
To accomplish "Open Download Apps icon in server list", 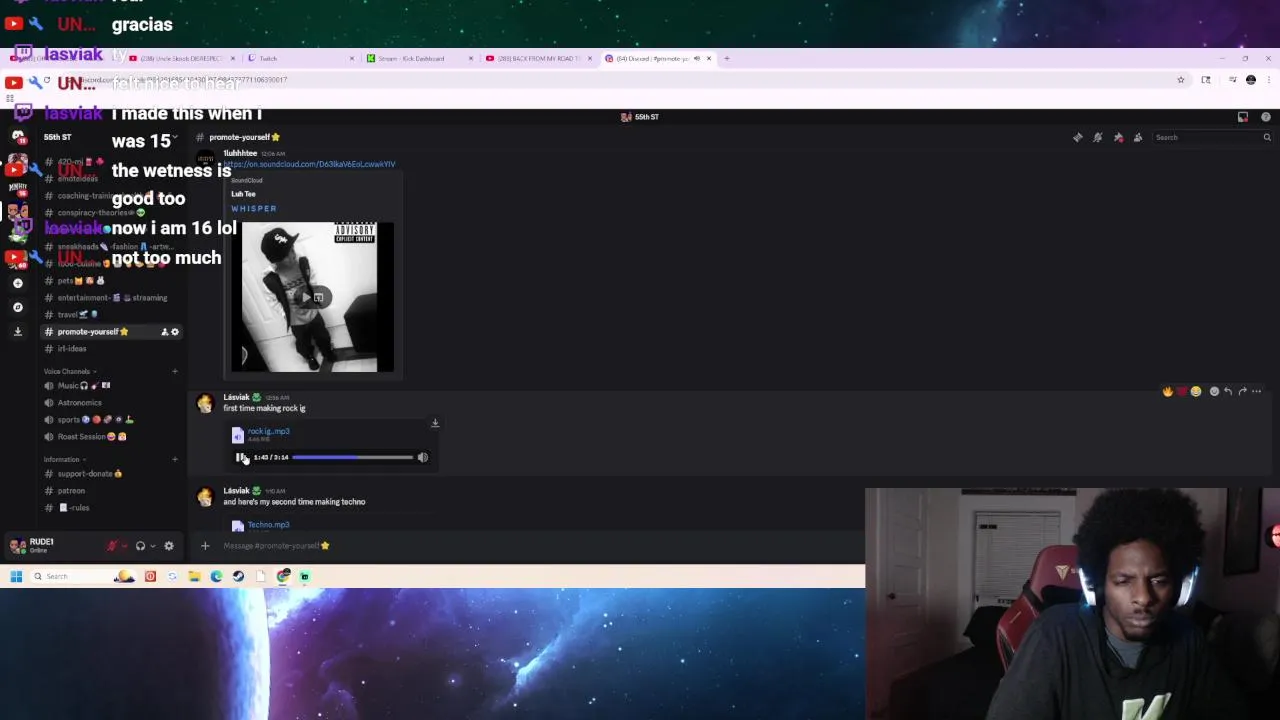I will coord(18,331).
